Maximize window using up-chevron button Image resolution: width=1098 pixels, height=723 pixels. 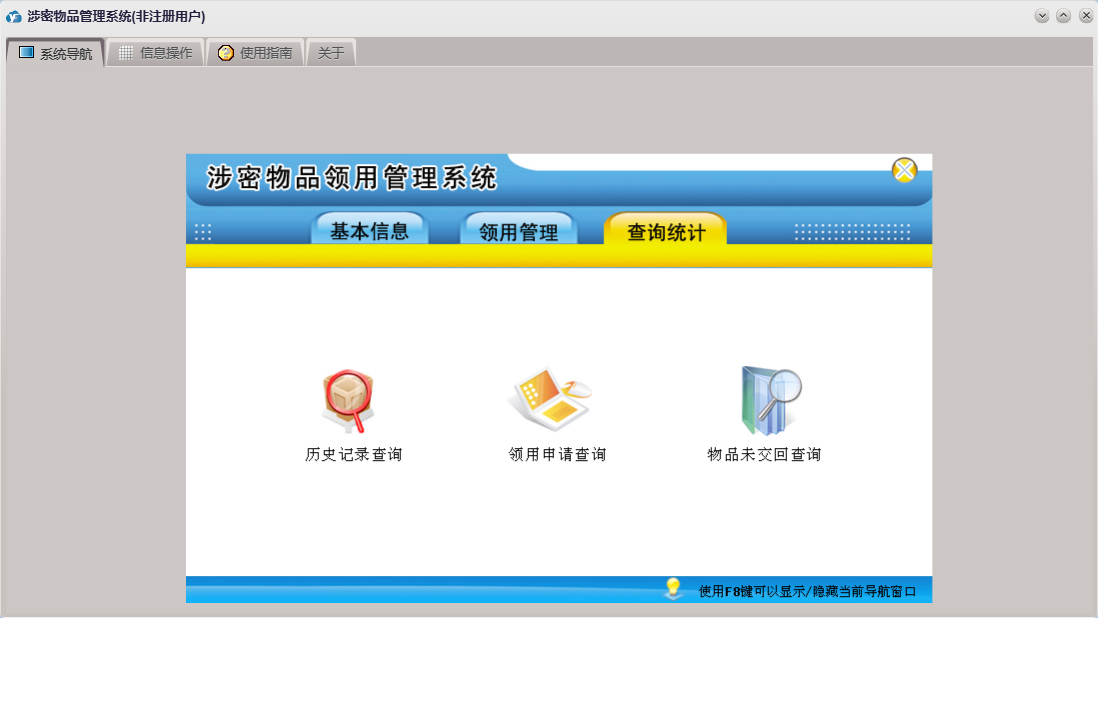pyautogui.click(x=1064, y=15)
